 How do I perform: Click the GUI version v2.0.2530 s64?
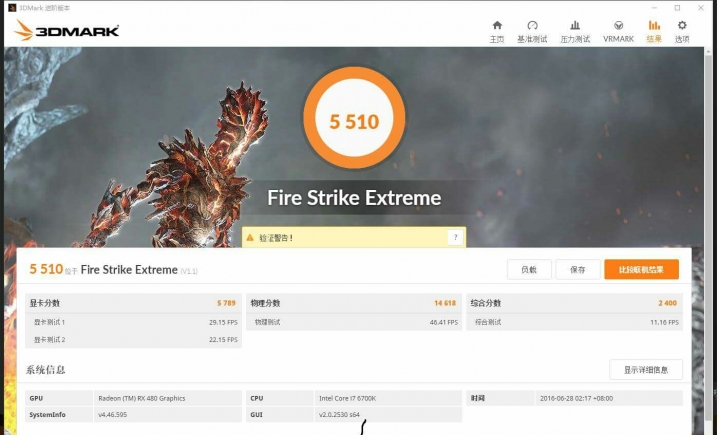click(339, 414)
